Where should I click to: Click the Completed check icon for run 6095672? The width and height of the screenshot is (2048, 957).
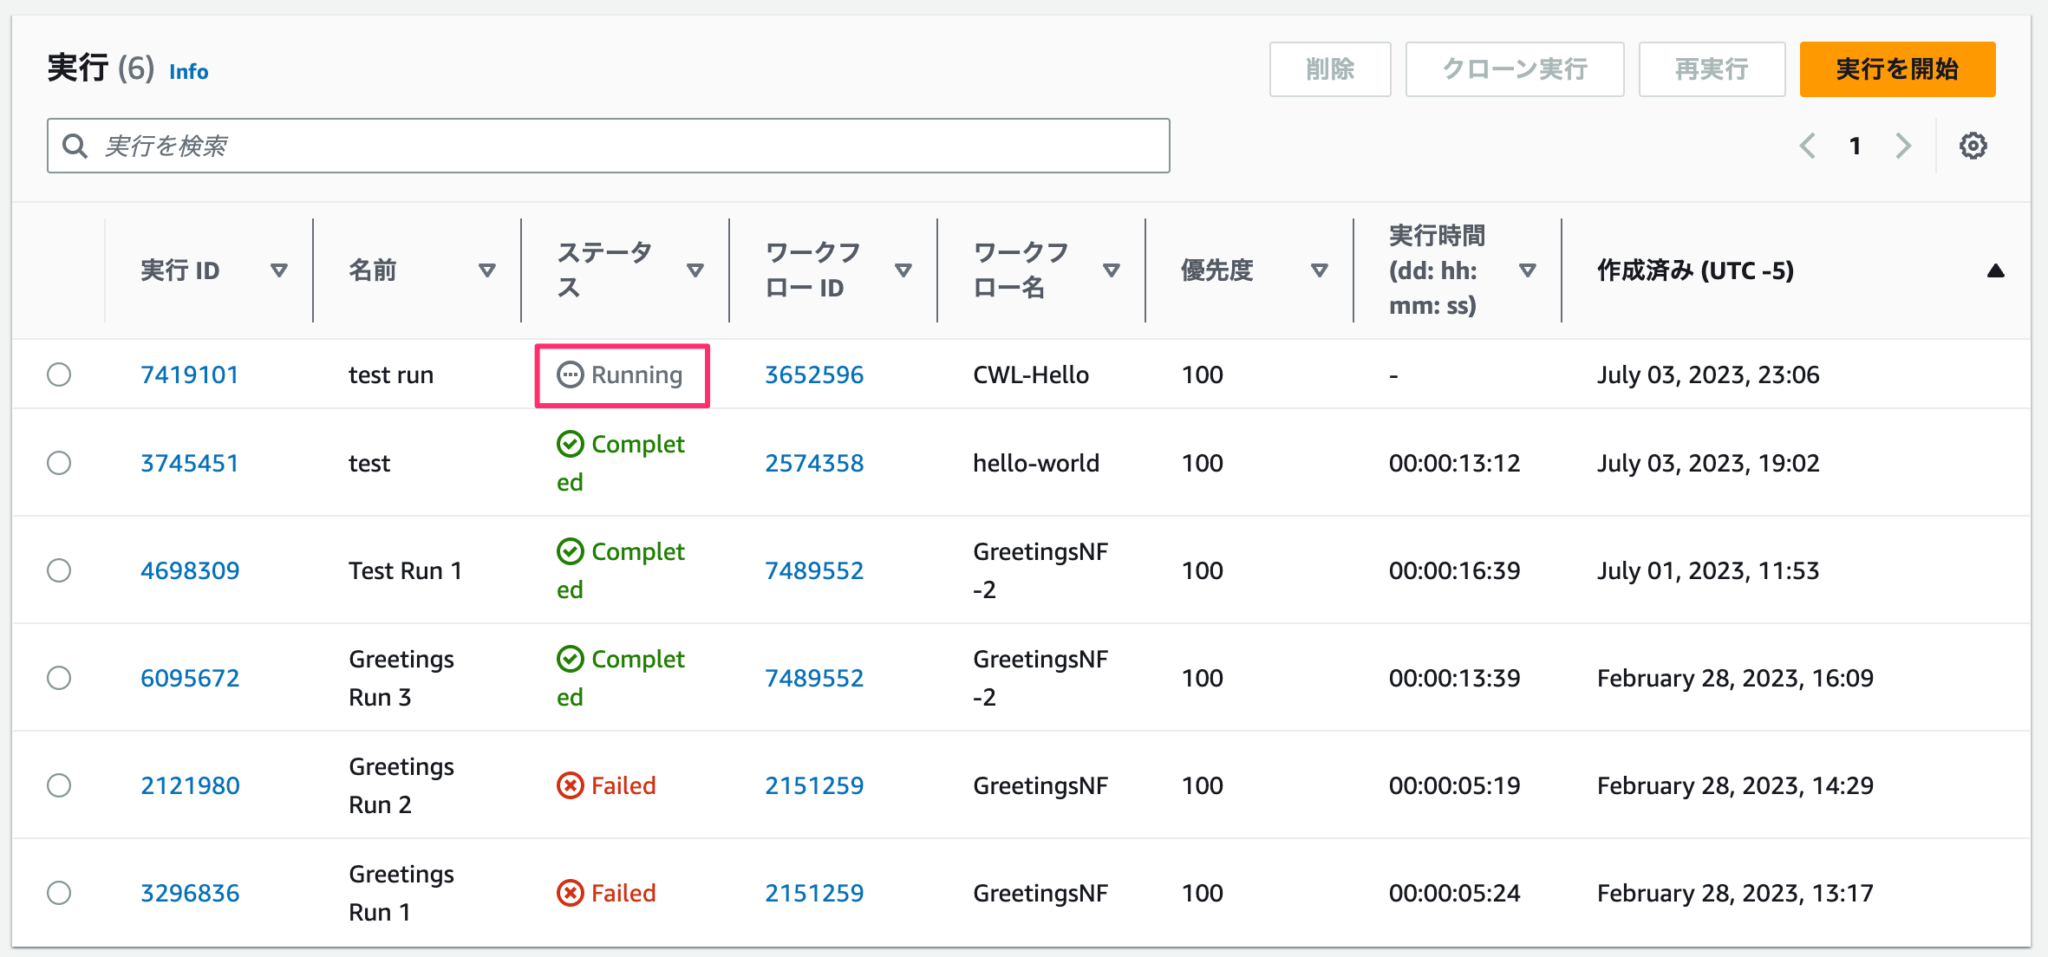tap(570, 659)
